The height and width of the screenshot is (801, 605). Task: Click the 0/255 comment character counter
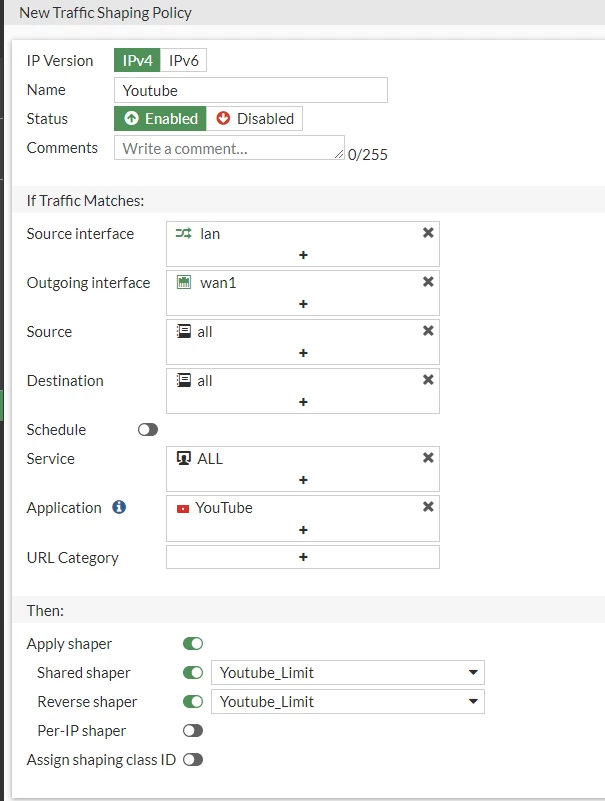[x=368, y=155]
